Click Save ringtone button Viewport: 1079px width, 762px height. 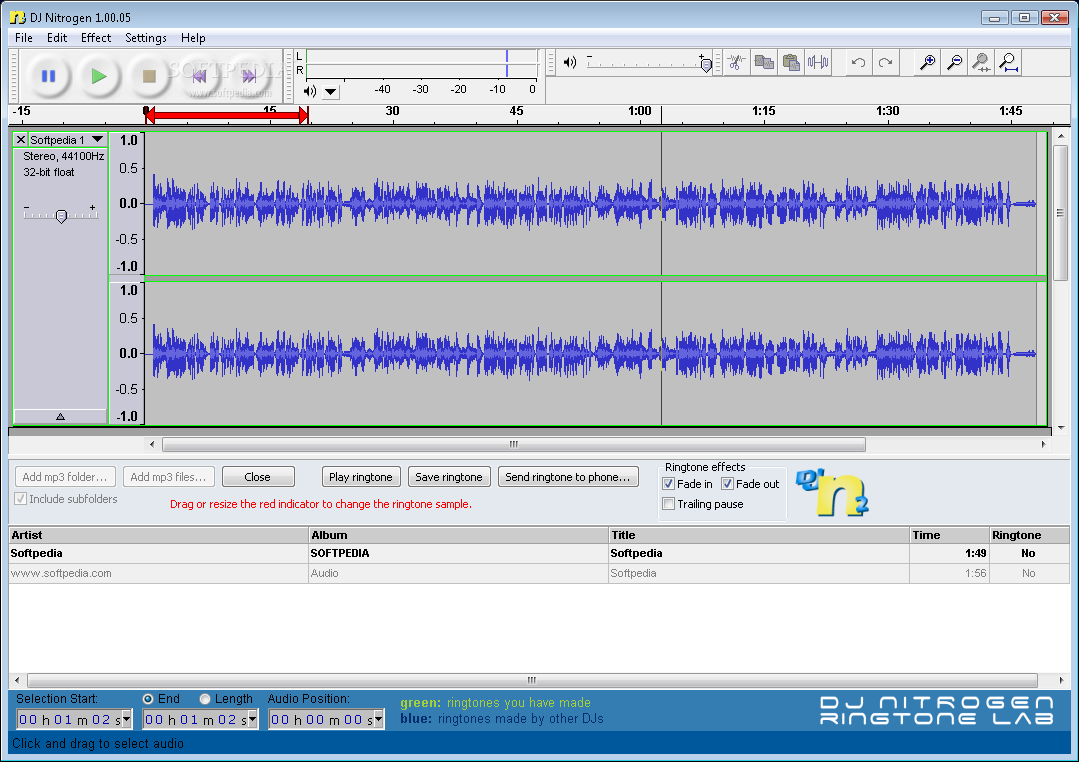[x=449, y=477]
